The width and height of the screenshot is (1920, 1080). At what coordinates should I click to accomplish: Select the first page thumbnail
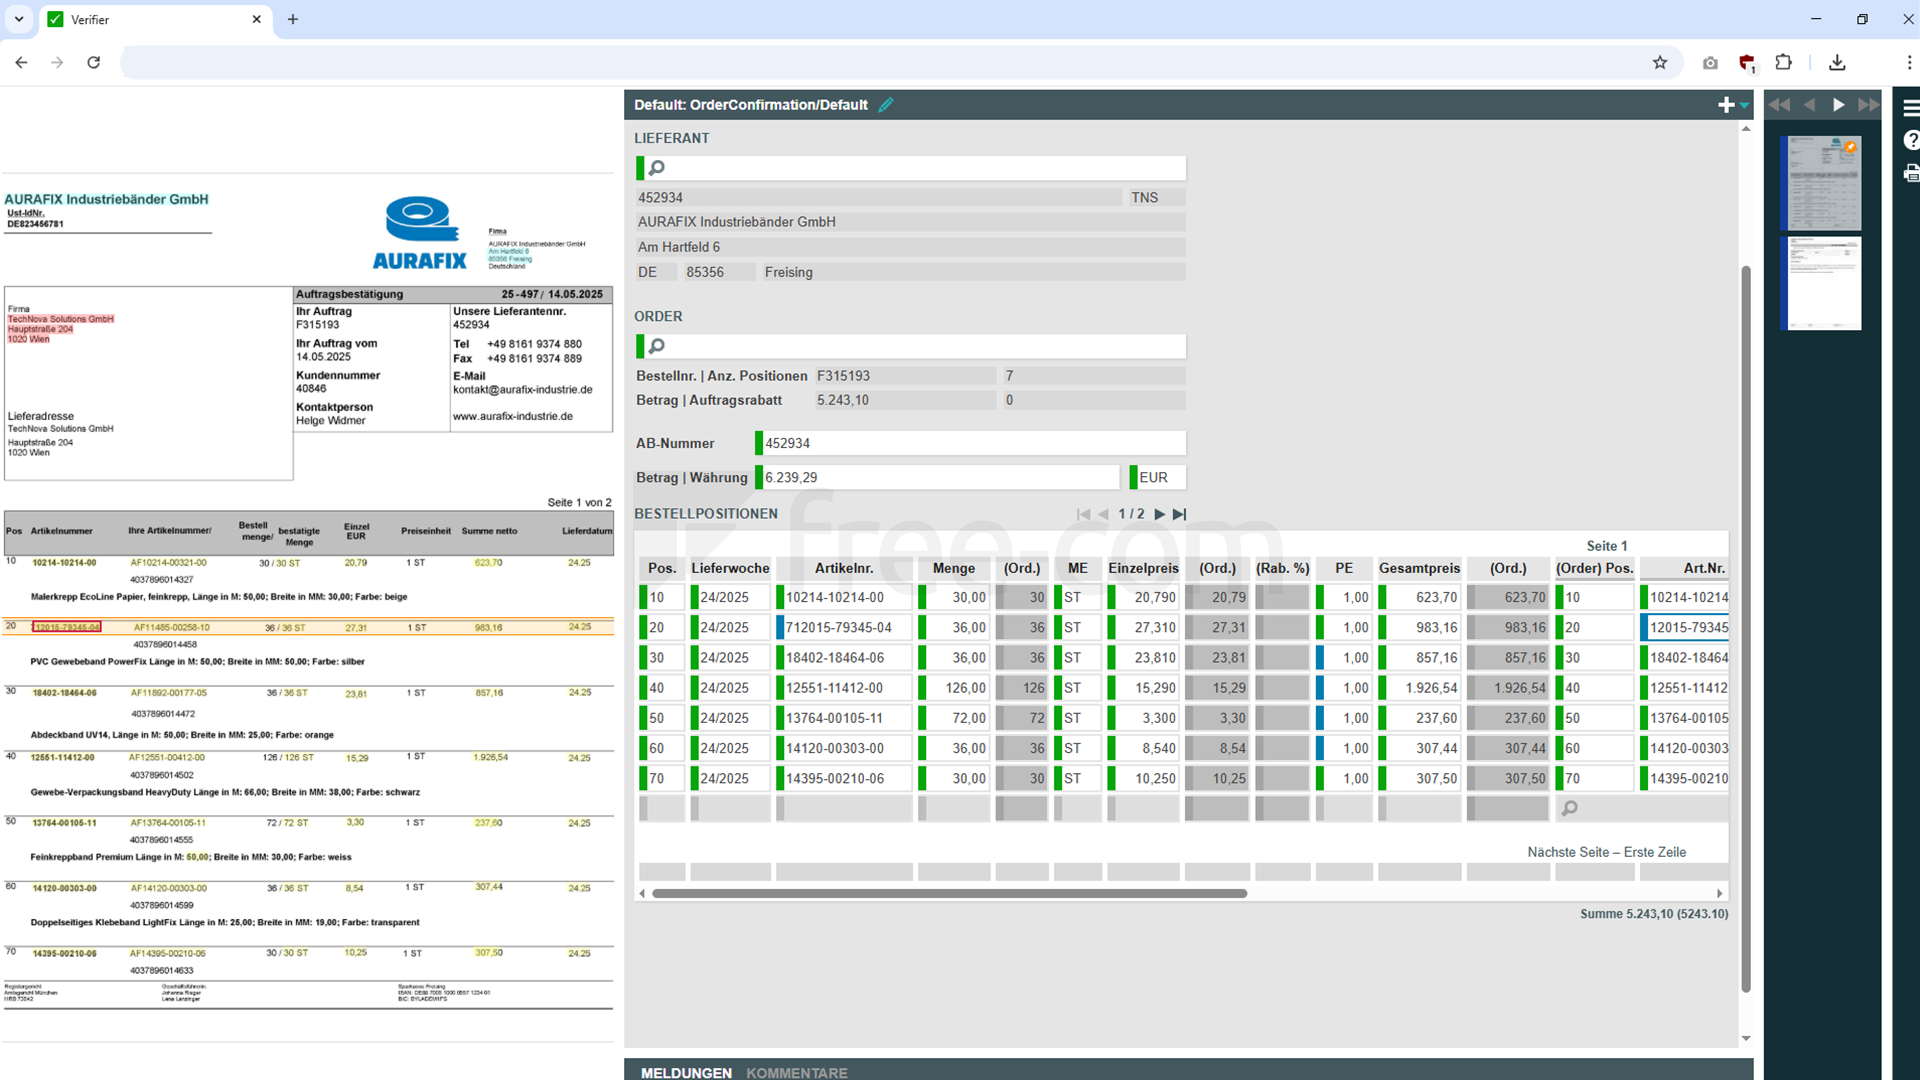1823,184
